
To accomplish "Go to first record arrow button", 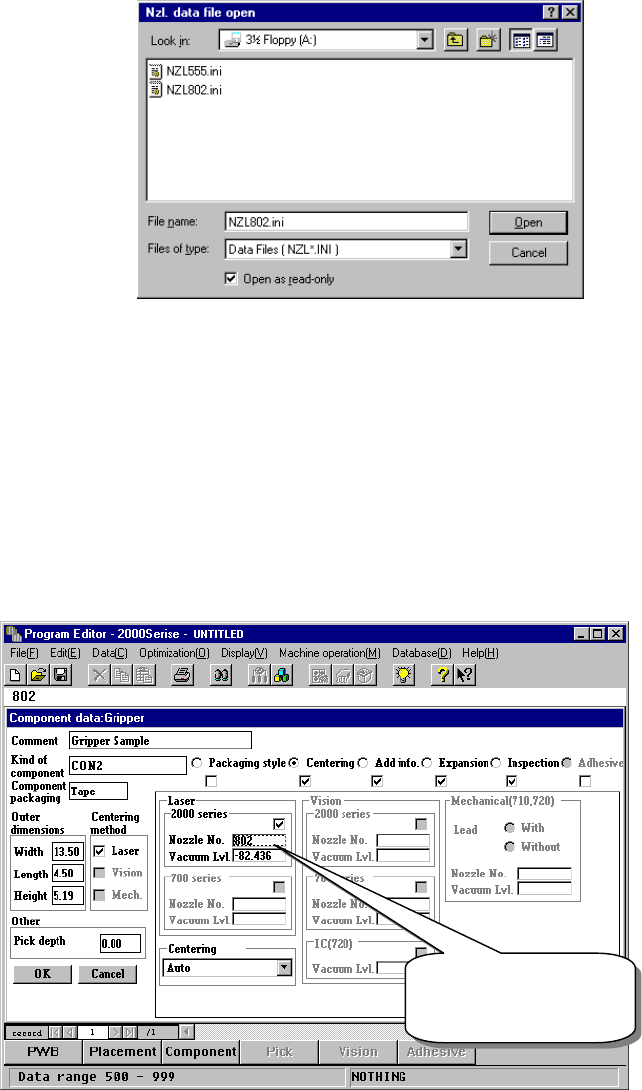I will pos(56,1032).
